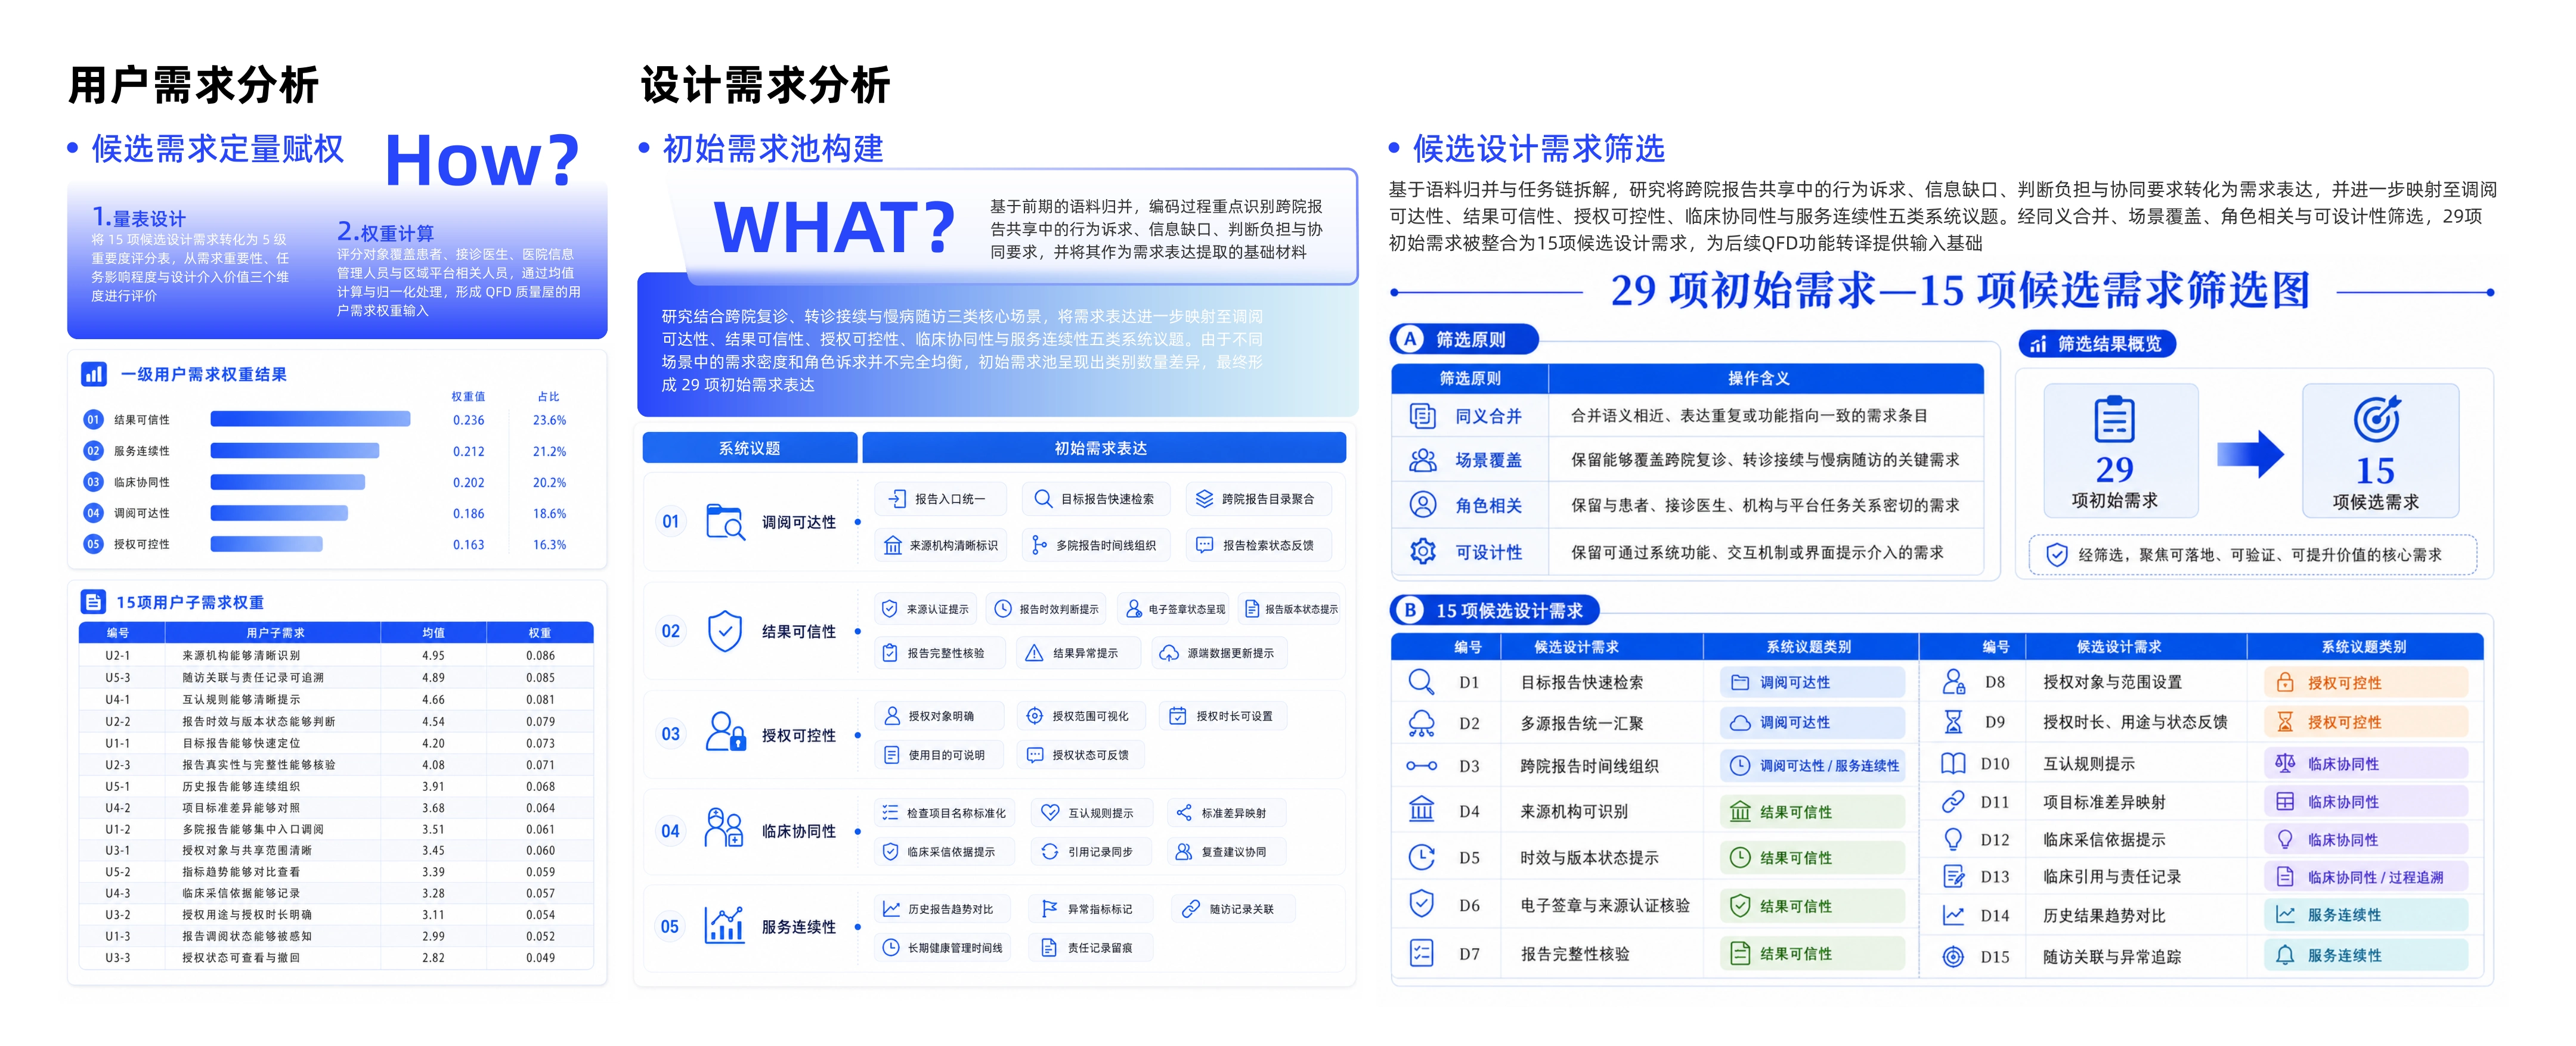2576x1046 pixels.
Task: Click the 一级用户需求权重结果 bar chart icon
Action: 94,374
